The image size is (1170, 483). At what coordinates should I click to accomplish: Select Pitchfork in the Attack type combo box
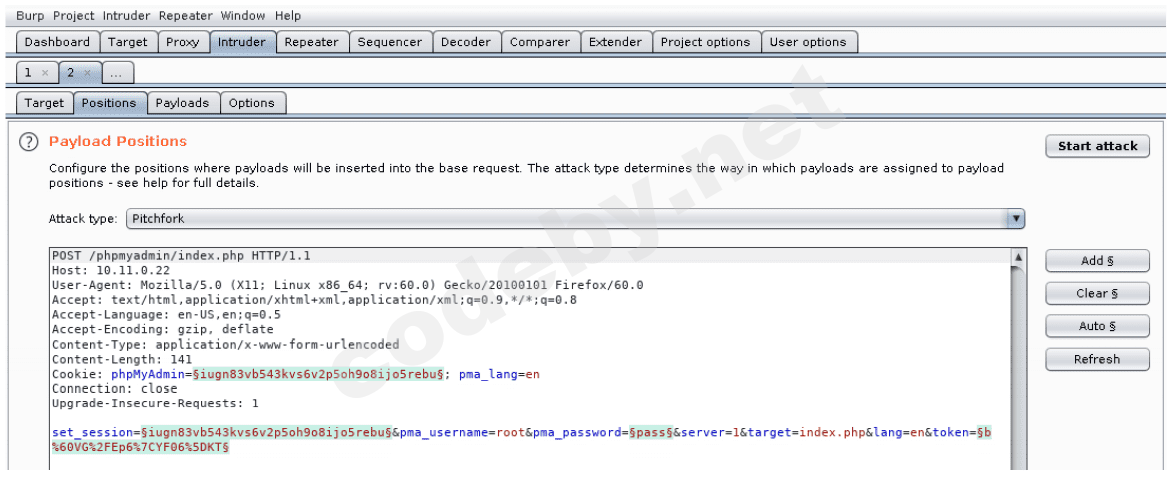(x=575, y=219)
